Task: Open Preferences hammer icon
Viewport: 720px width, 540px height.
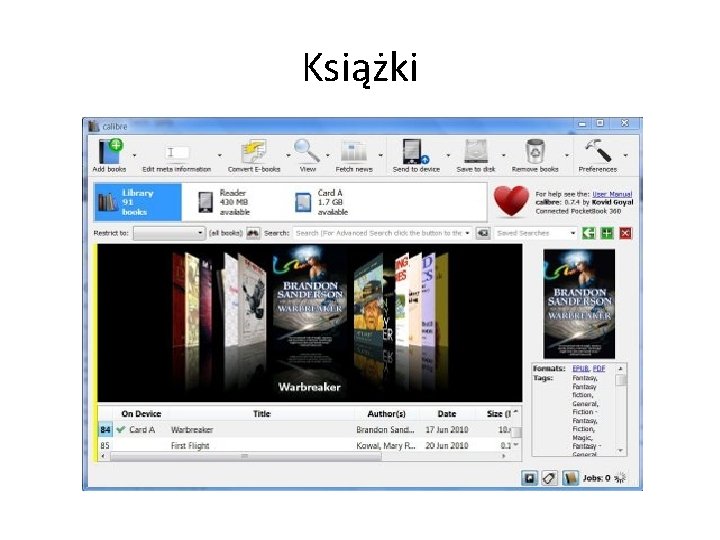Action: (x=597, y=151)
